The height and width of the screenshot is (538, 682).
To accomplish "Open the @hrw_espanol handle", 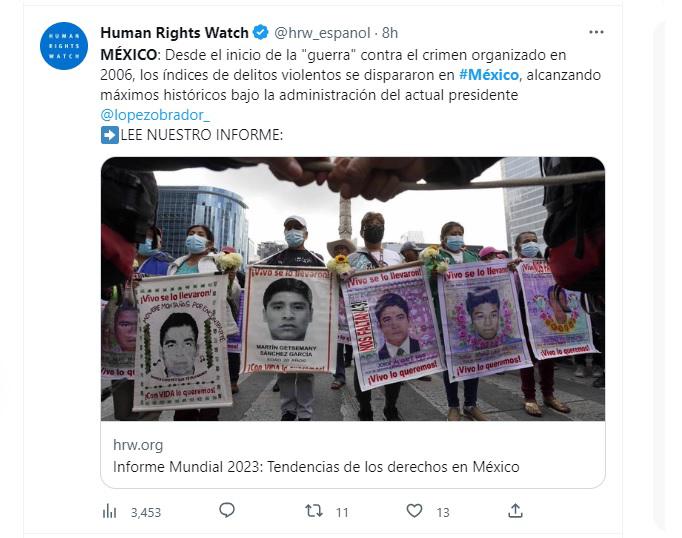I will [x=322, y=33].
